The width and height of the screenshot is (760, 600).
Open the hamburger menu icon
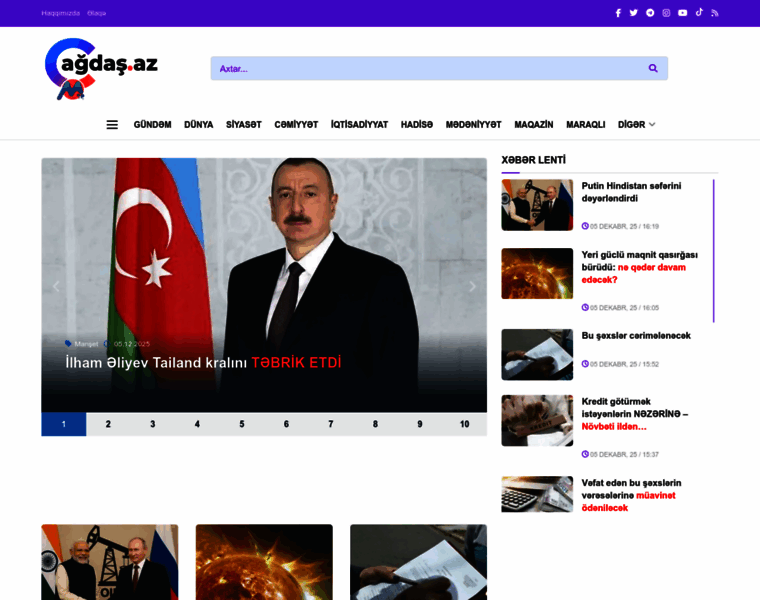click(x=112, y=125)
